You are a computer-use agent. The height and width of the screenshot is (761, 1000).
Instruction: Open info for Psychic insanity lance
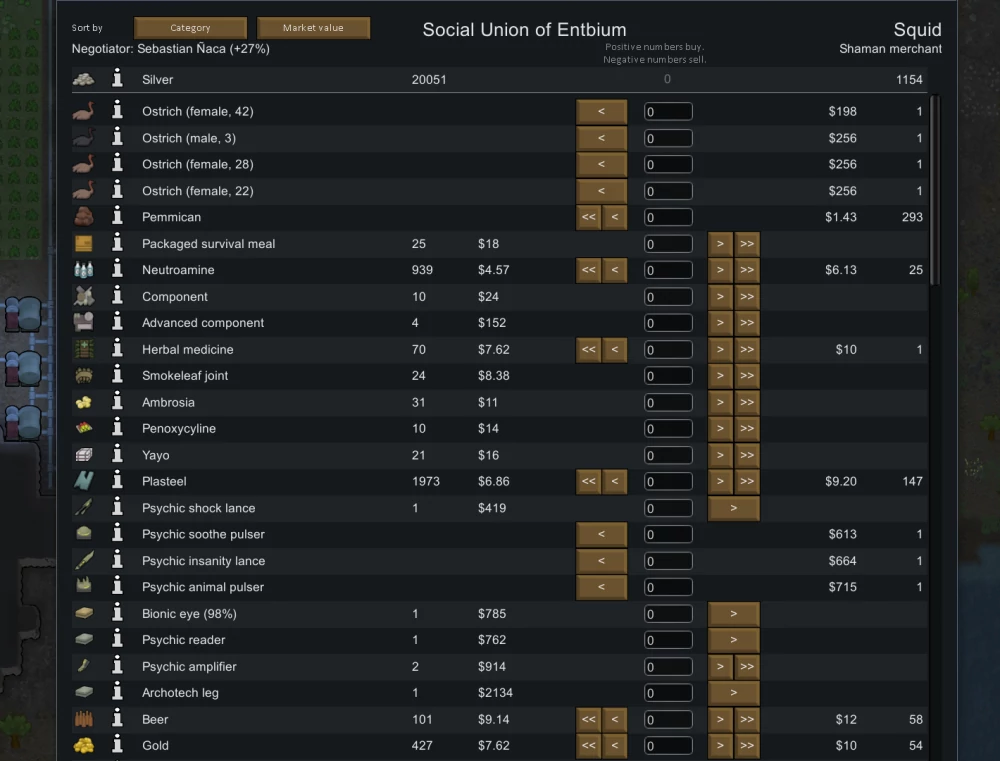point(117,561)
